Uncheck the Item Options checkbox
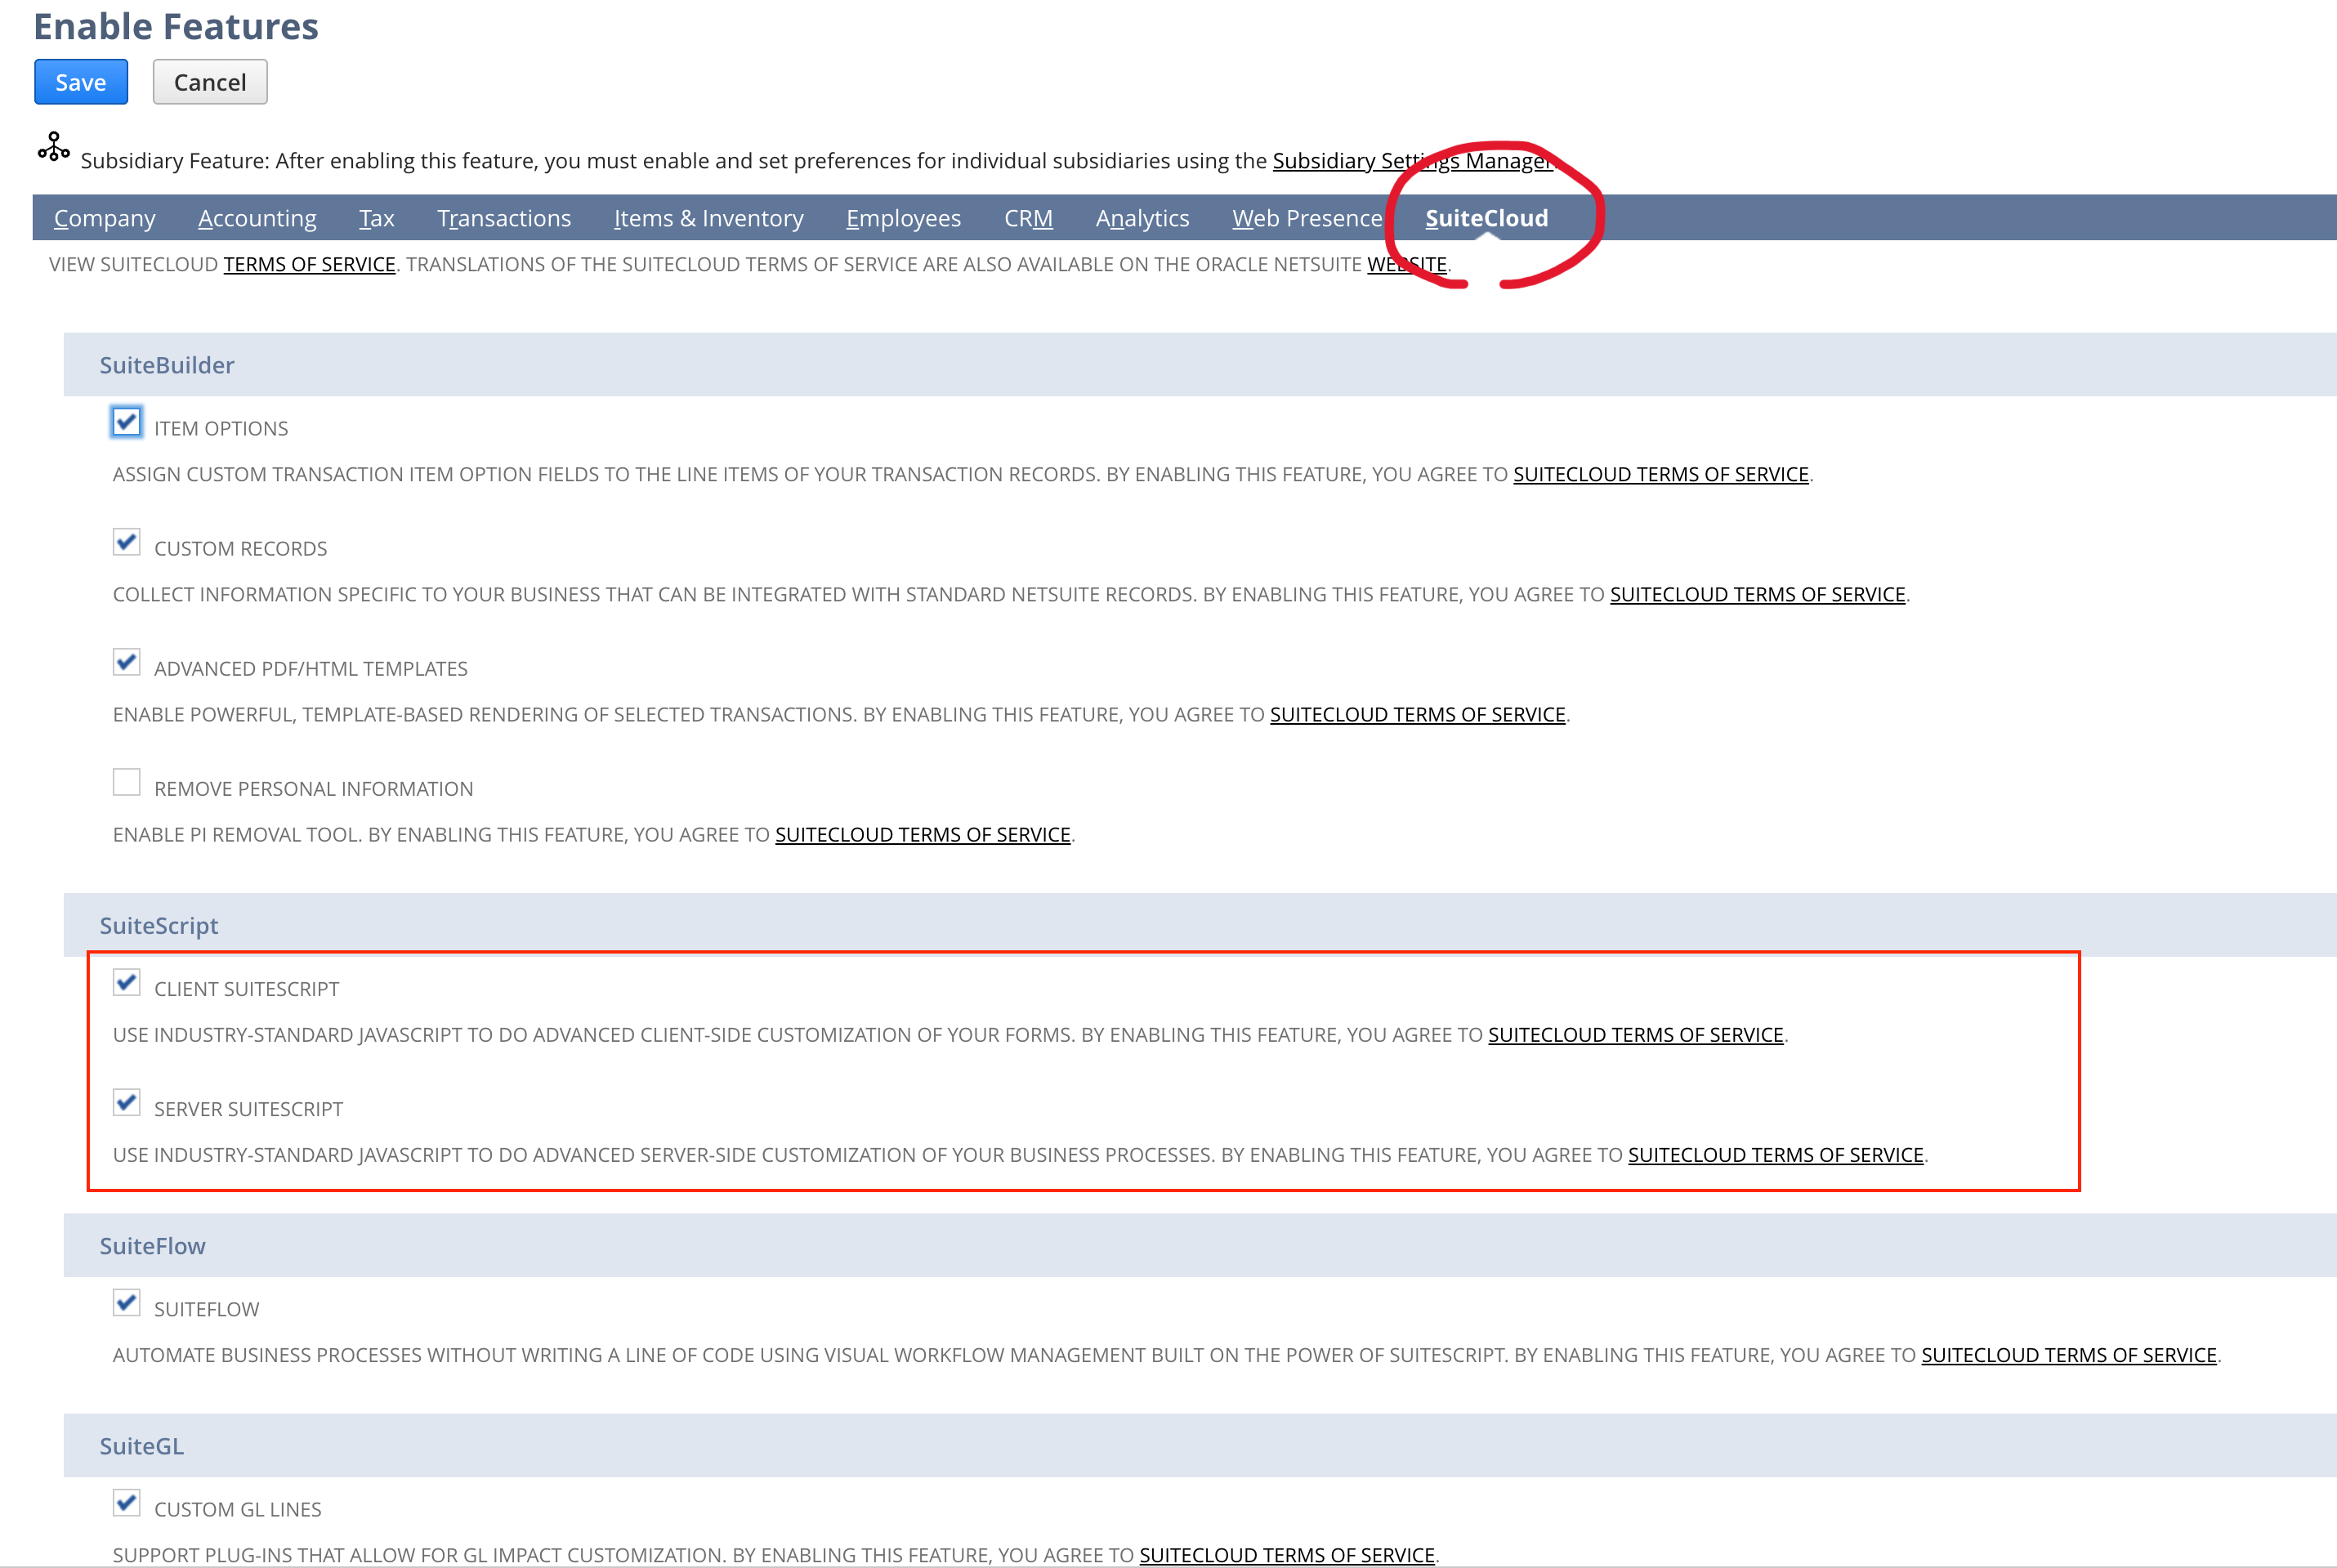Viewport: 2337px width, 1568px height. coord(127,422)
